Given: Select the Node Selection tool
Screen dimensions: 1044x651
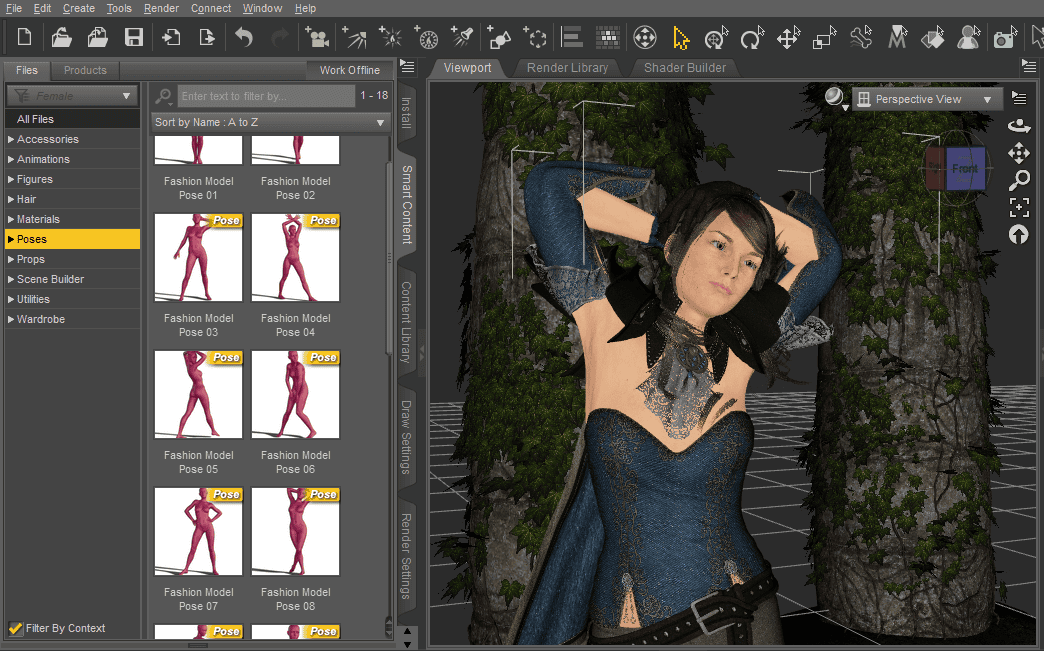Looking at the screenshot, I should tap(681, 37).
